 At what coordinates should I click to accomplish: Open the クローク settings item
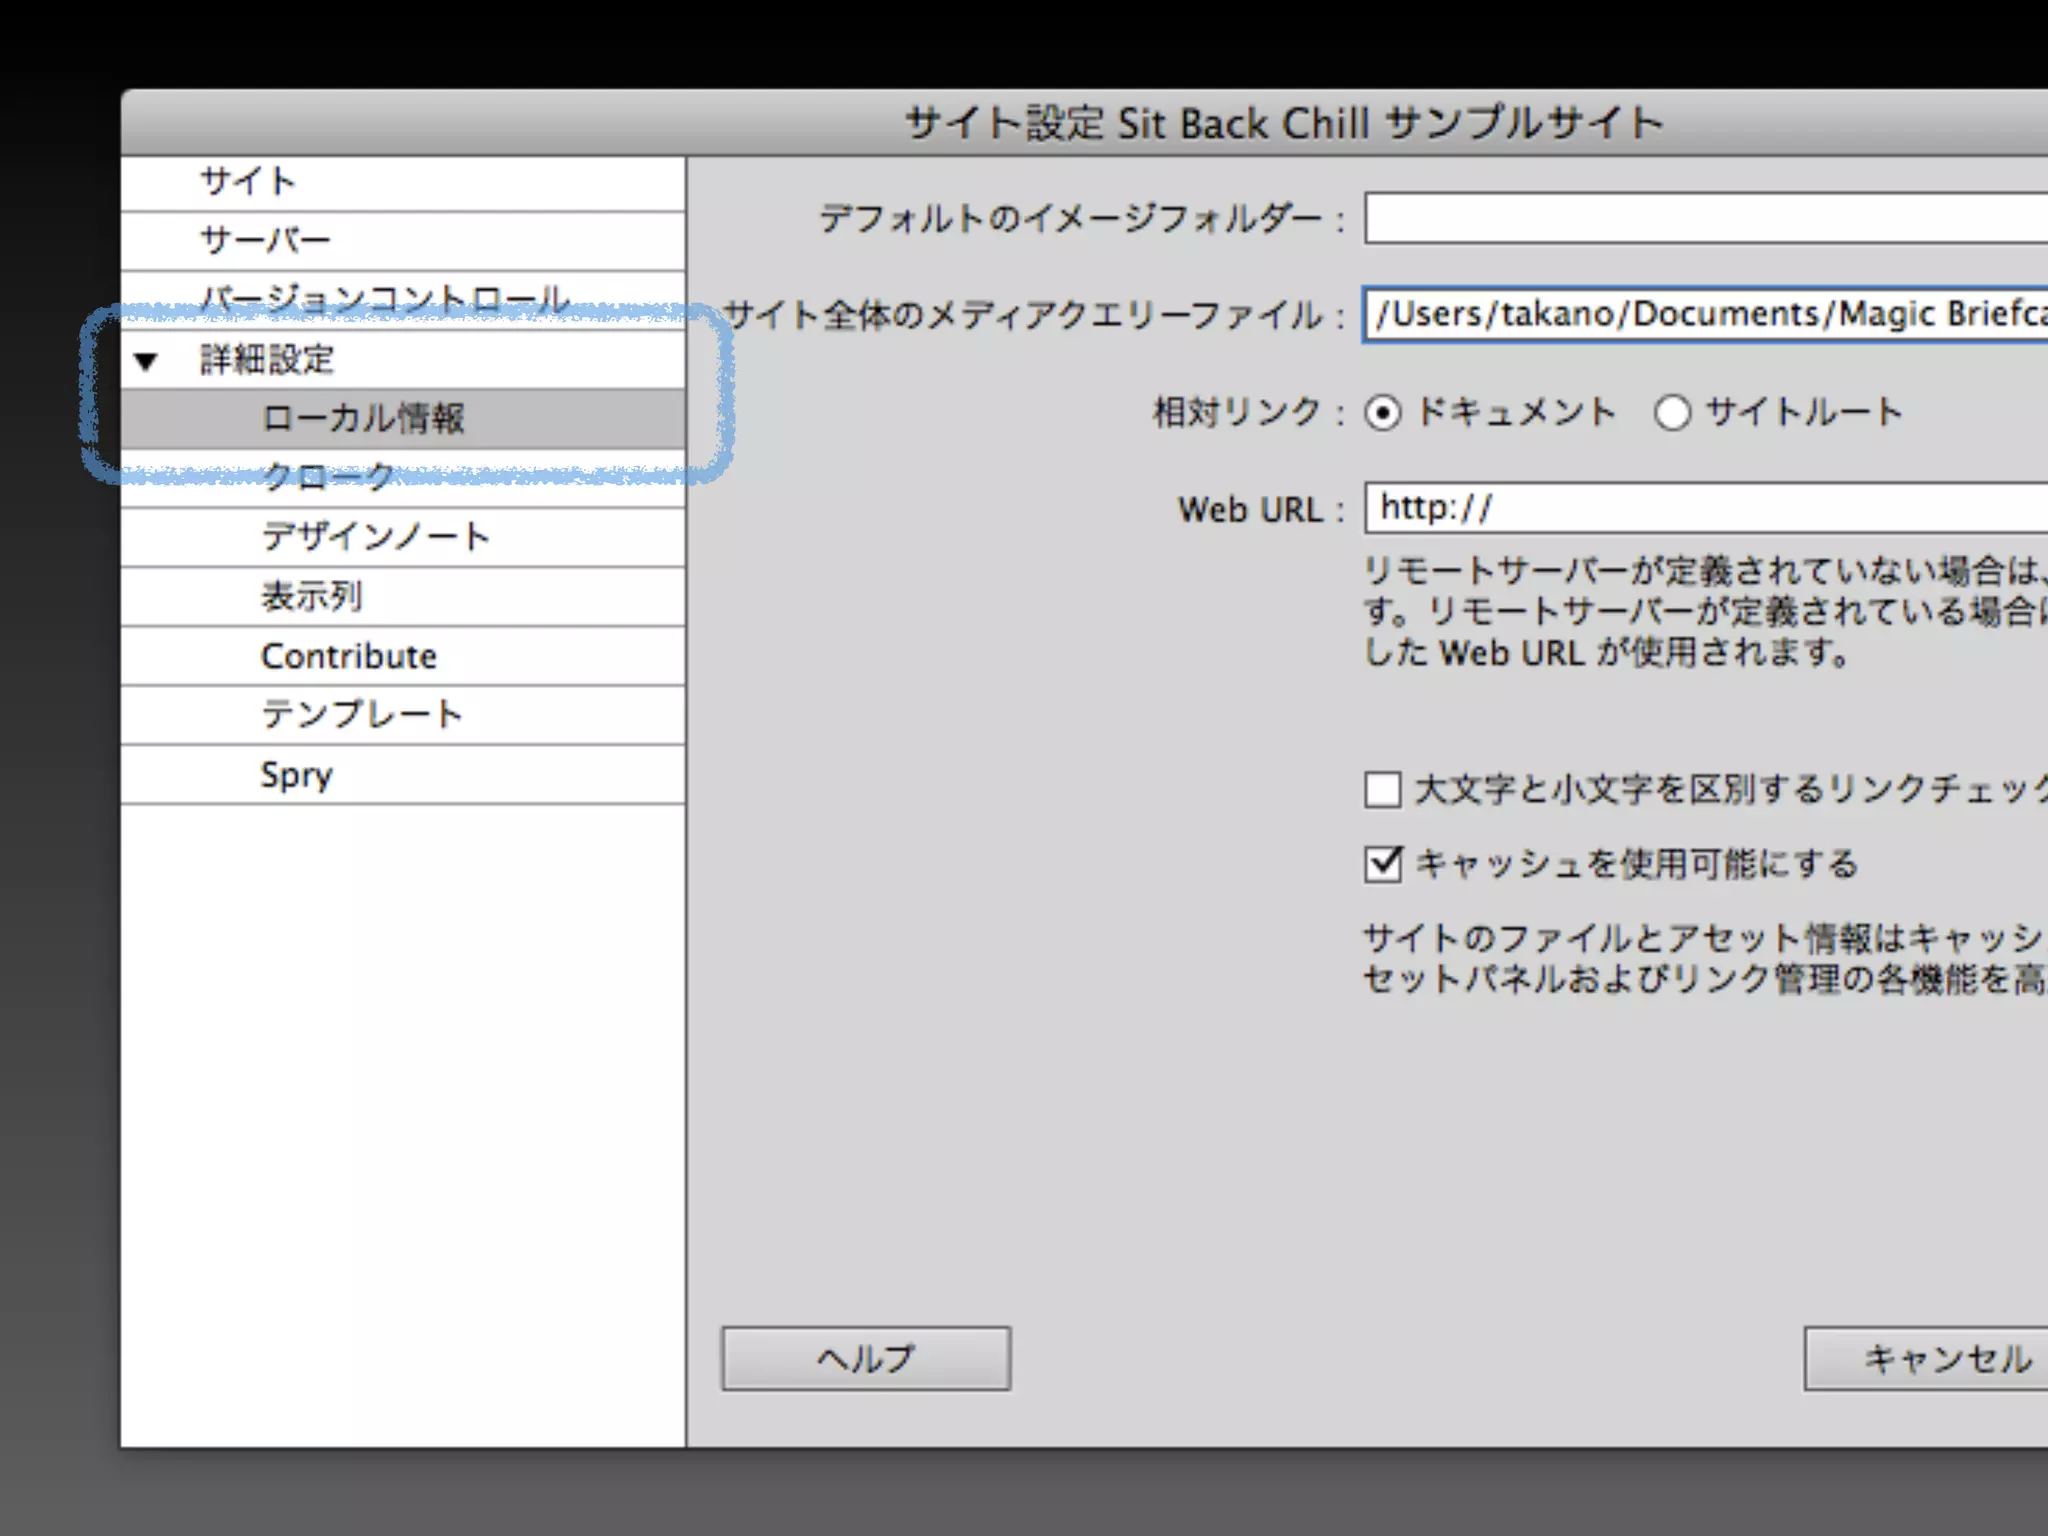[328, 477]
